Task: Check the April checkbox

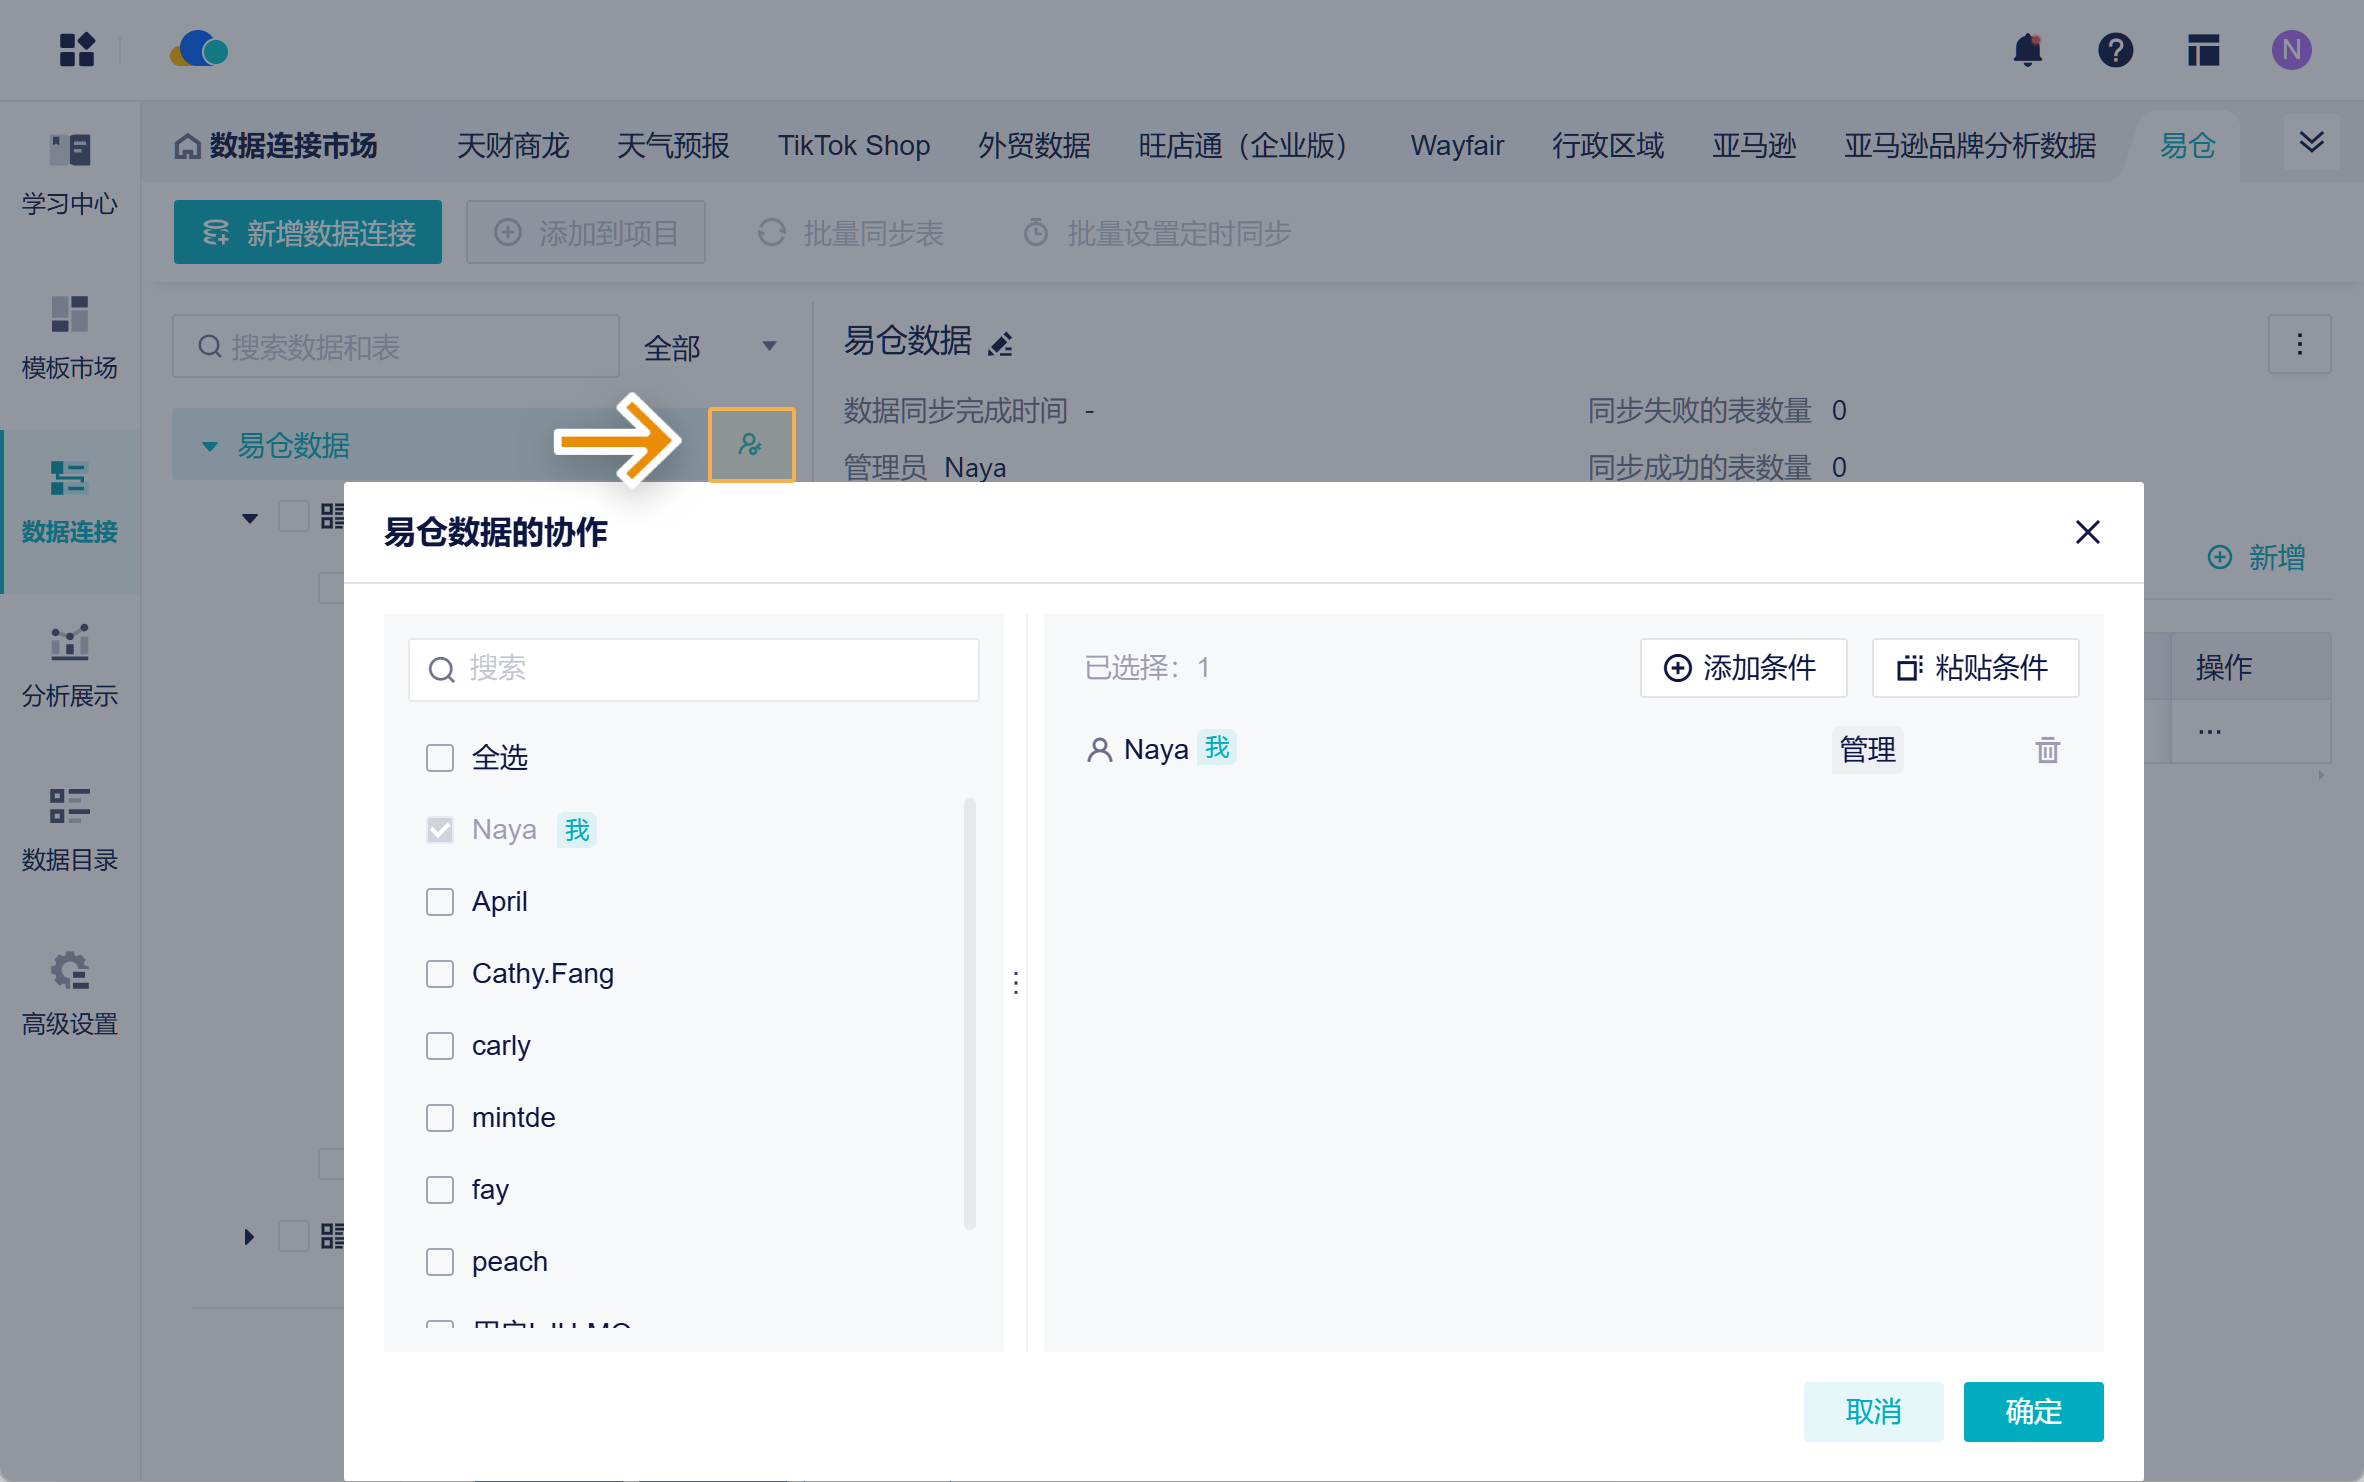Action: point(440,901)
